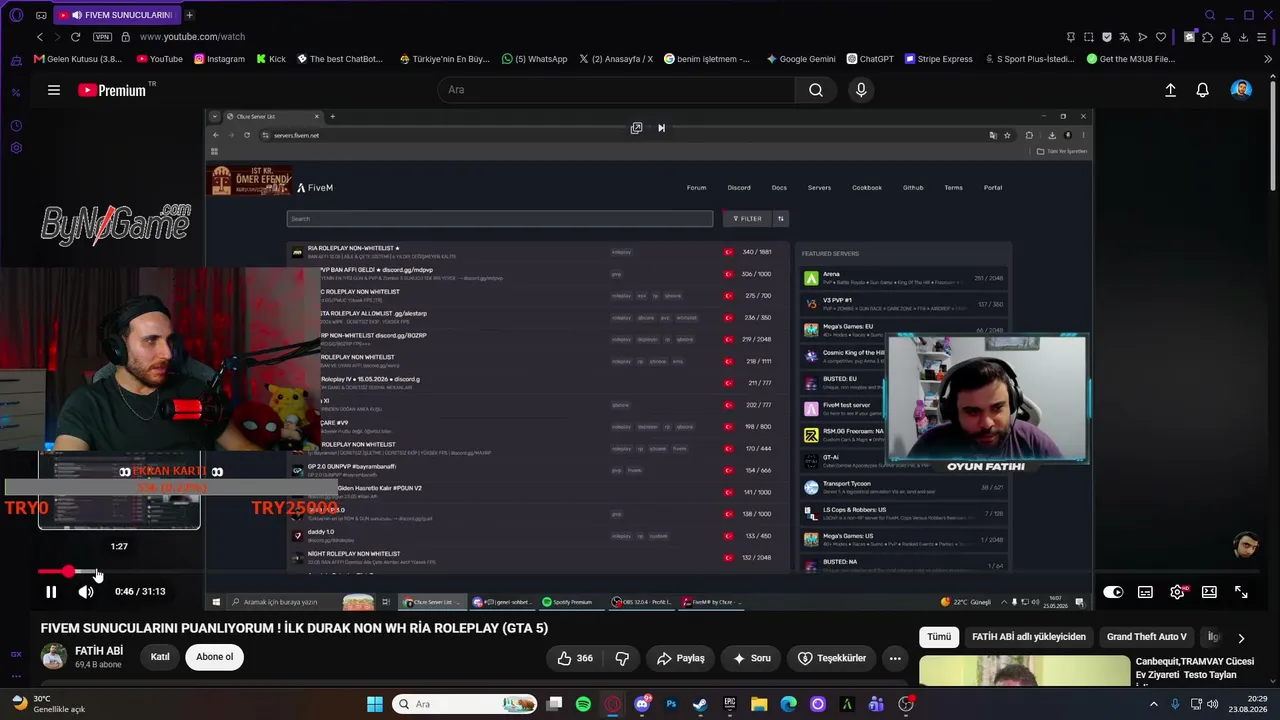
Task: Open the ChatGPT bookmark
Action: click(870, 59)
